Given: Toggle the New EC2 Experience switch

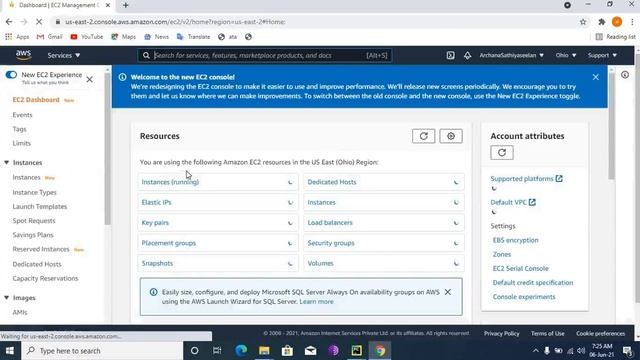Looking at the screenshot, I should tap(11, 75).
